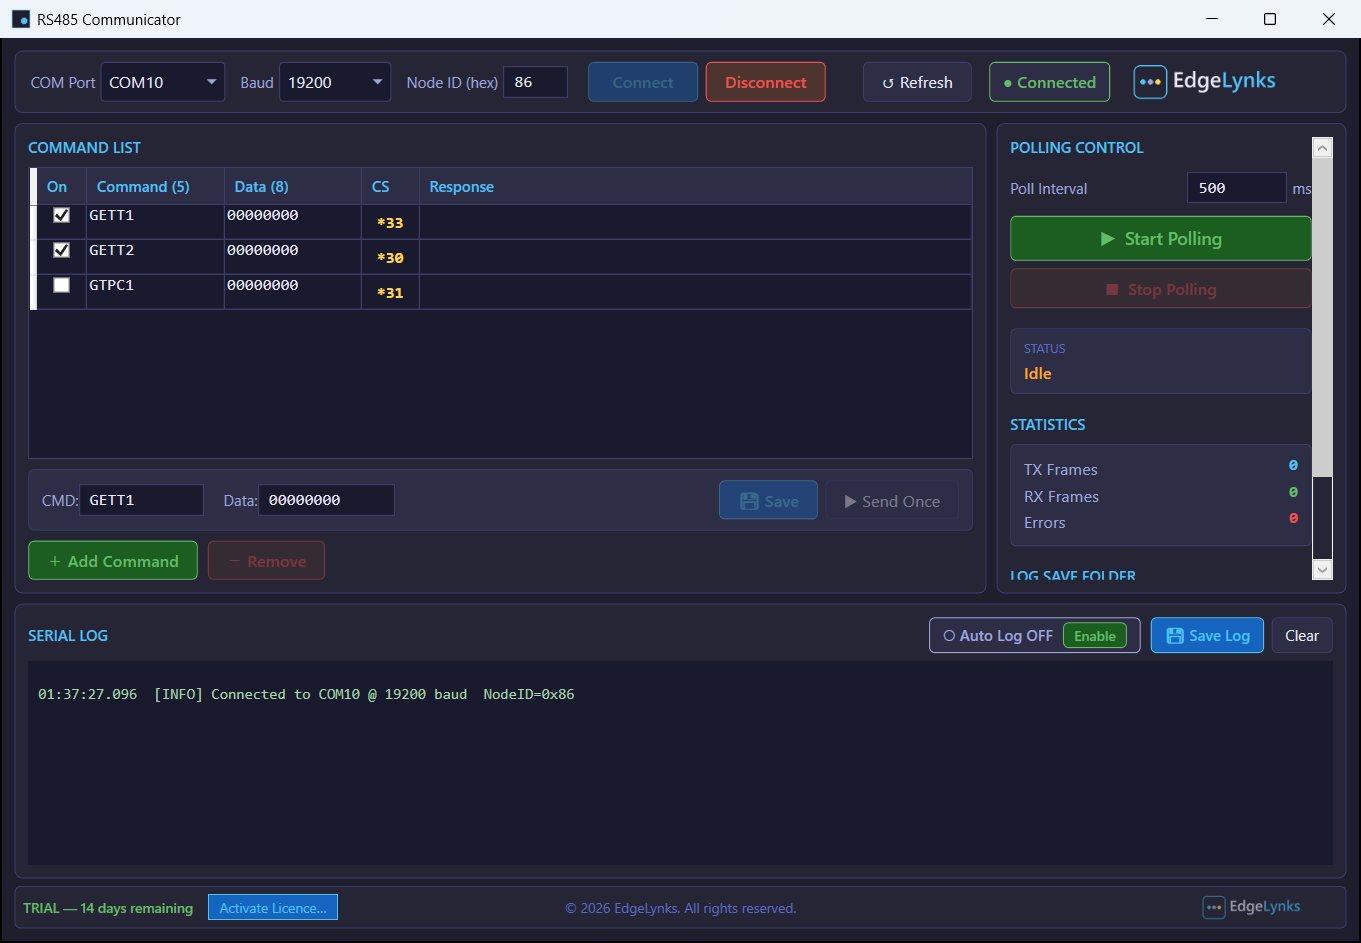
Task: Select the GETT1 command cell
Action: tap(155, 222)
